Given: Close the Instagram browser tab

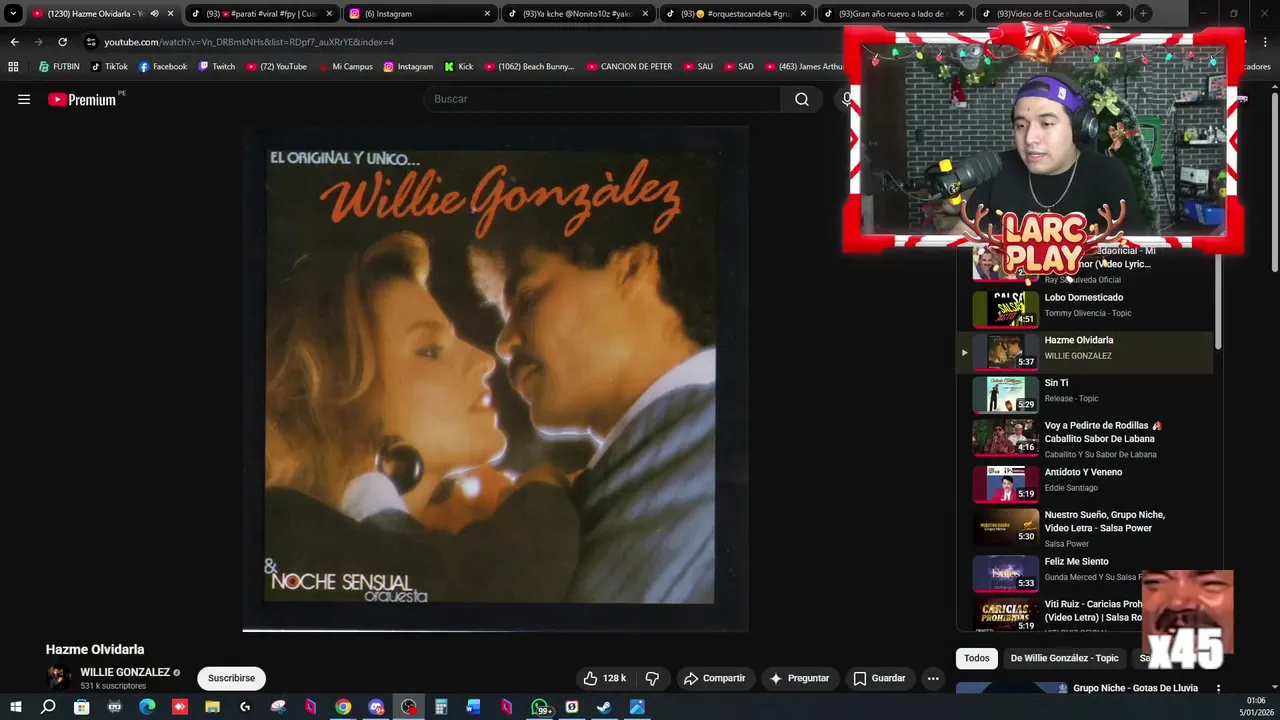Looking at the screenshot, I should pyautogui.click(x=487, y=14).
